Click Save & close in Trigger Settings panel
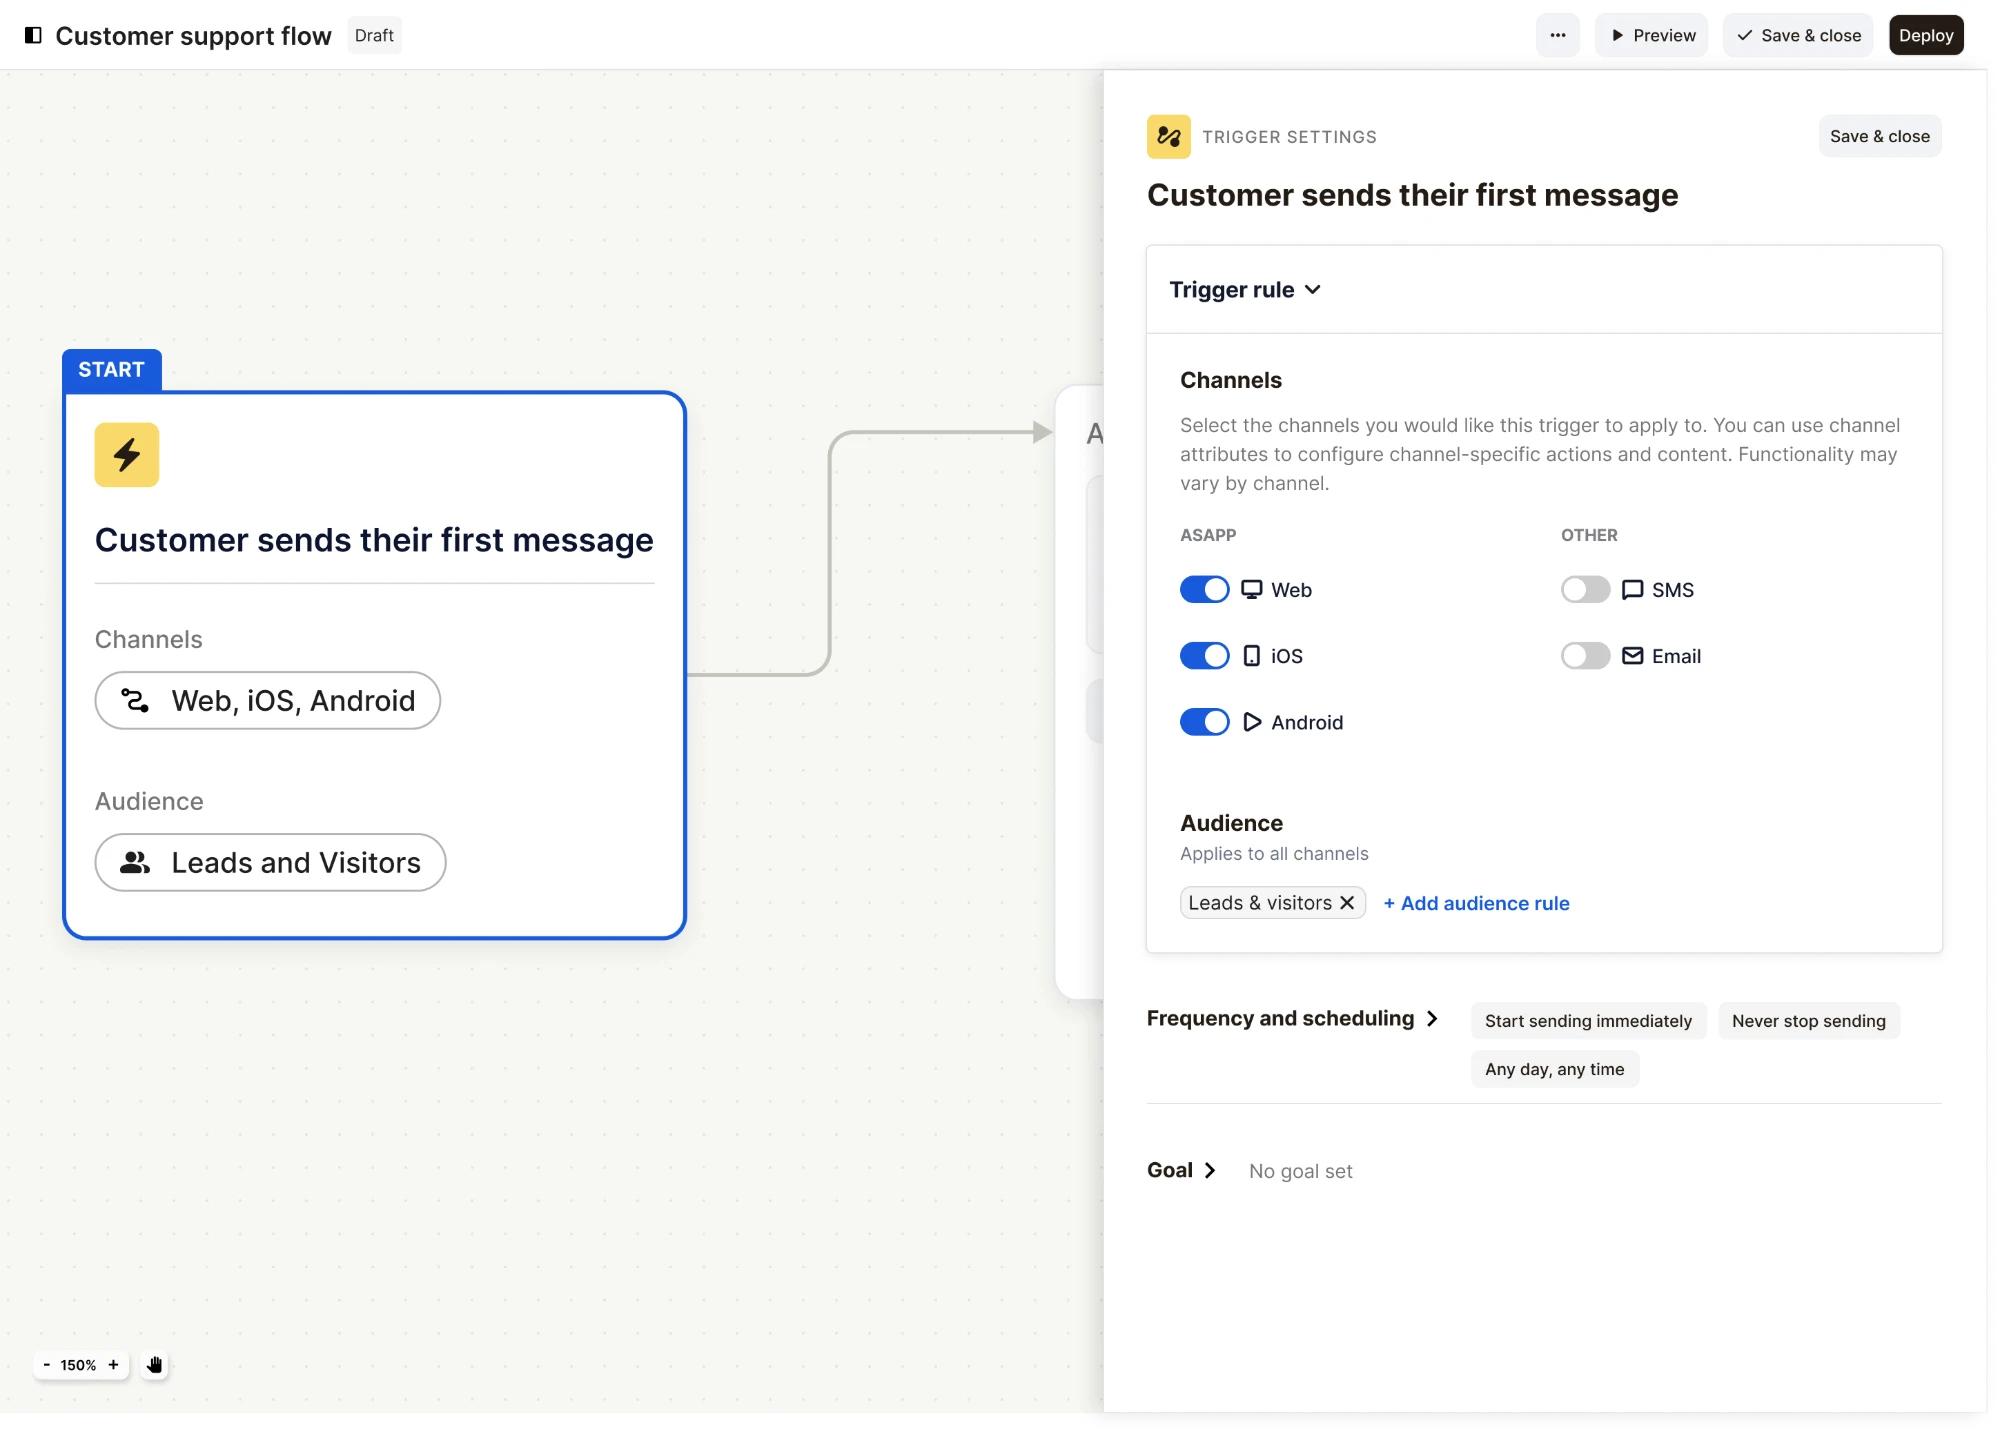Screen dimensions: 2000x1434 pyautogui.click(x=1880, y=136)
